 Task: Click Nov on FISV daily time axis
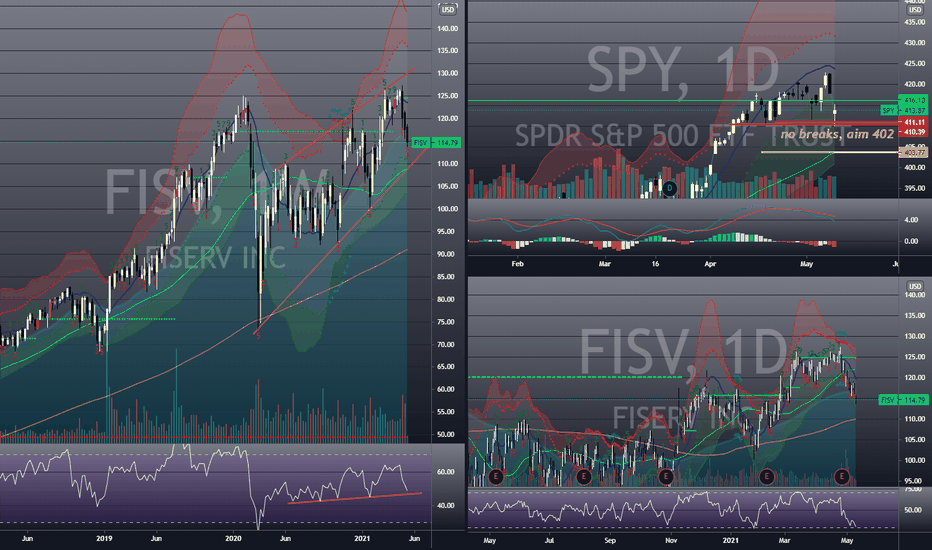671,540
